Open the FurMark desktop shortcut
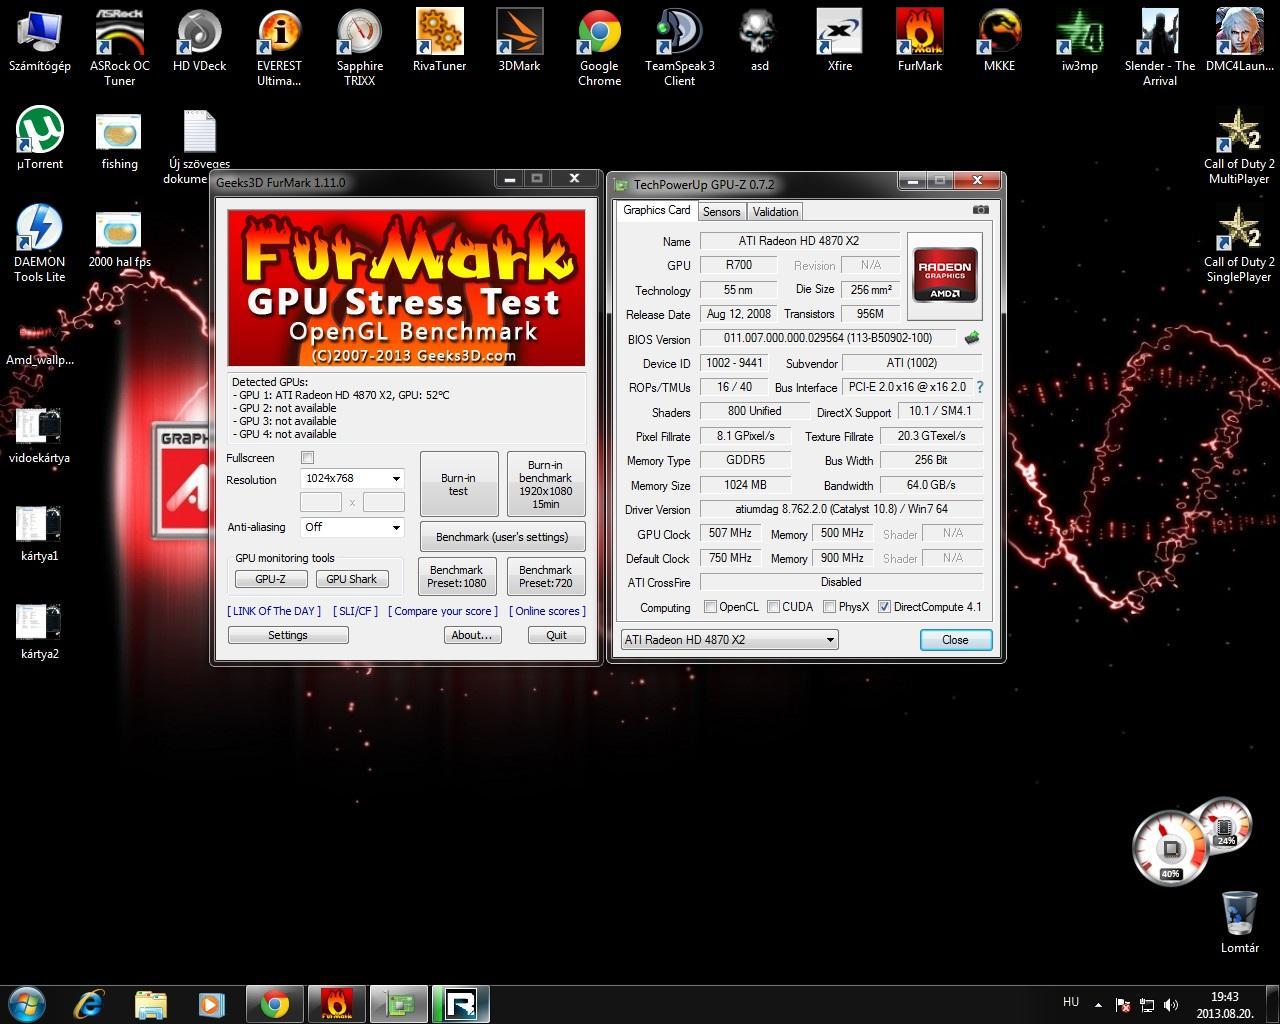The height and width of the screenshot is (1024, 1280). [x=919, y=42]
